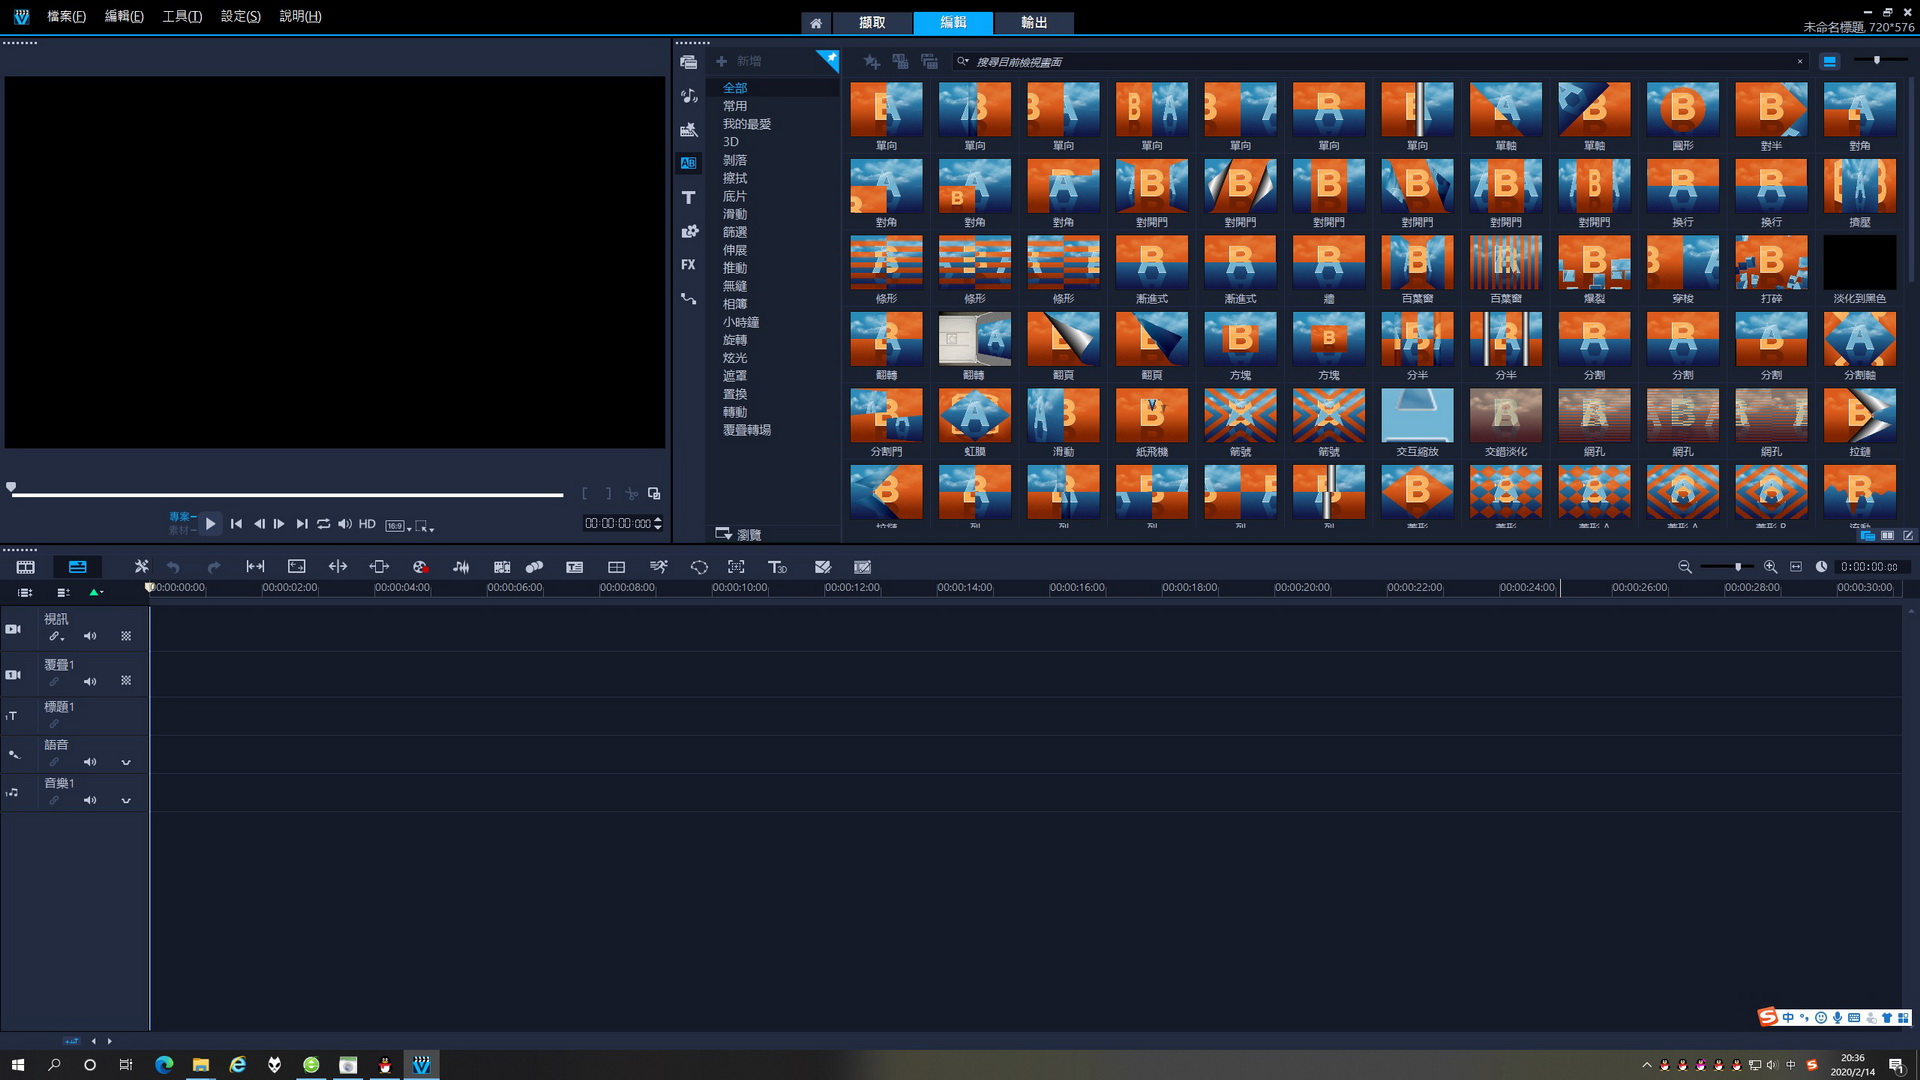Open the 設定(S) menu
Screen dimensions: 1920x1080
(240, 17)
